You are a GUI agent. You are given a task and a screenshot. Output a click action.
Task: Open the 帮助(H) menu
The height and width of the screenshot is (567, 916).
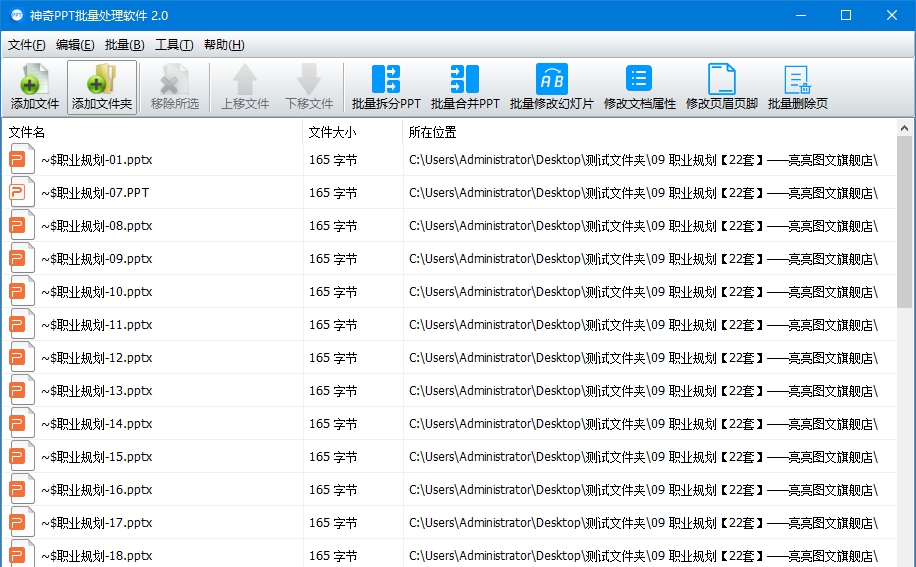(x=224, y=45)
